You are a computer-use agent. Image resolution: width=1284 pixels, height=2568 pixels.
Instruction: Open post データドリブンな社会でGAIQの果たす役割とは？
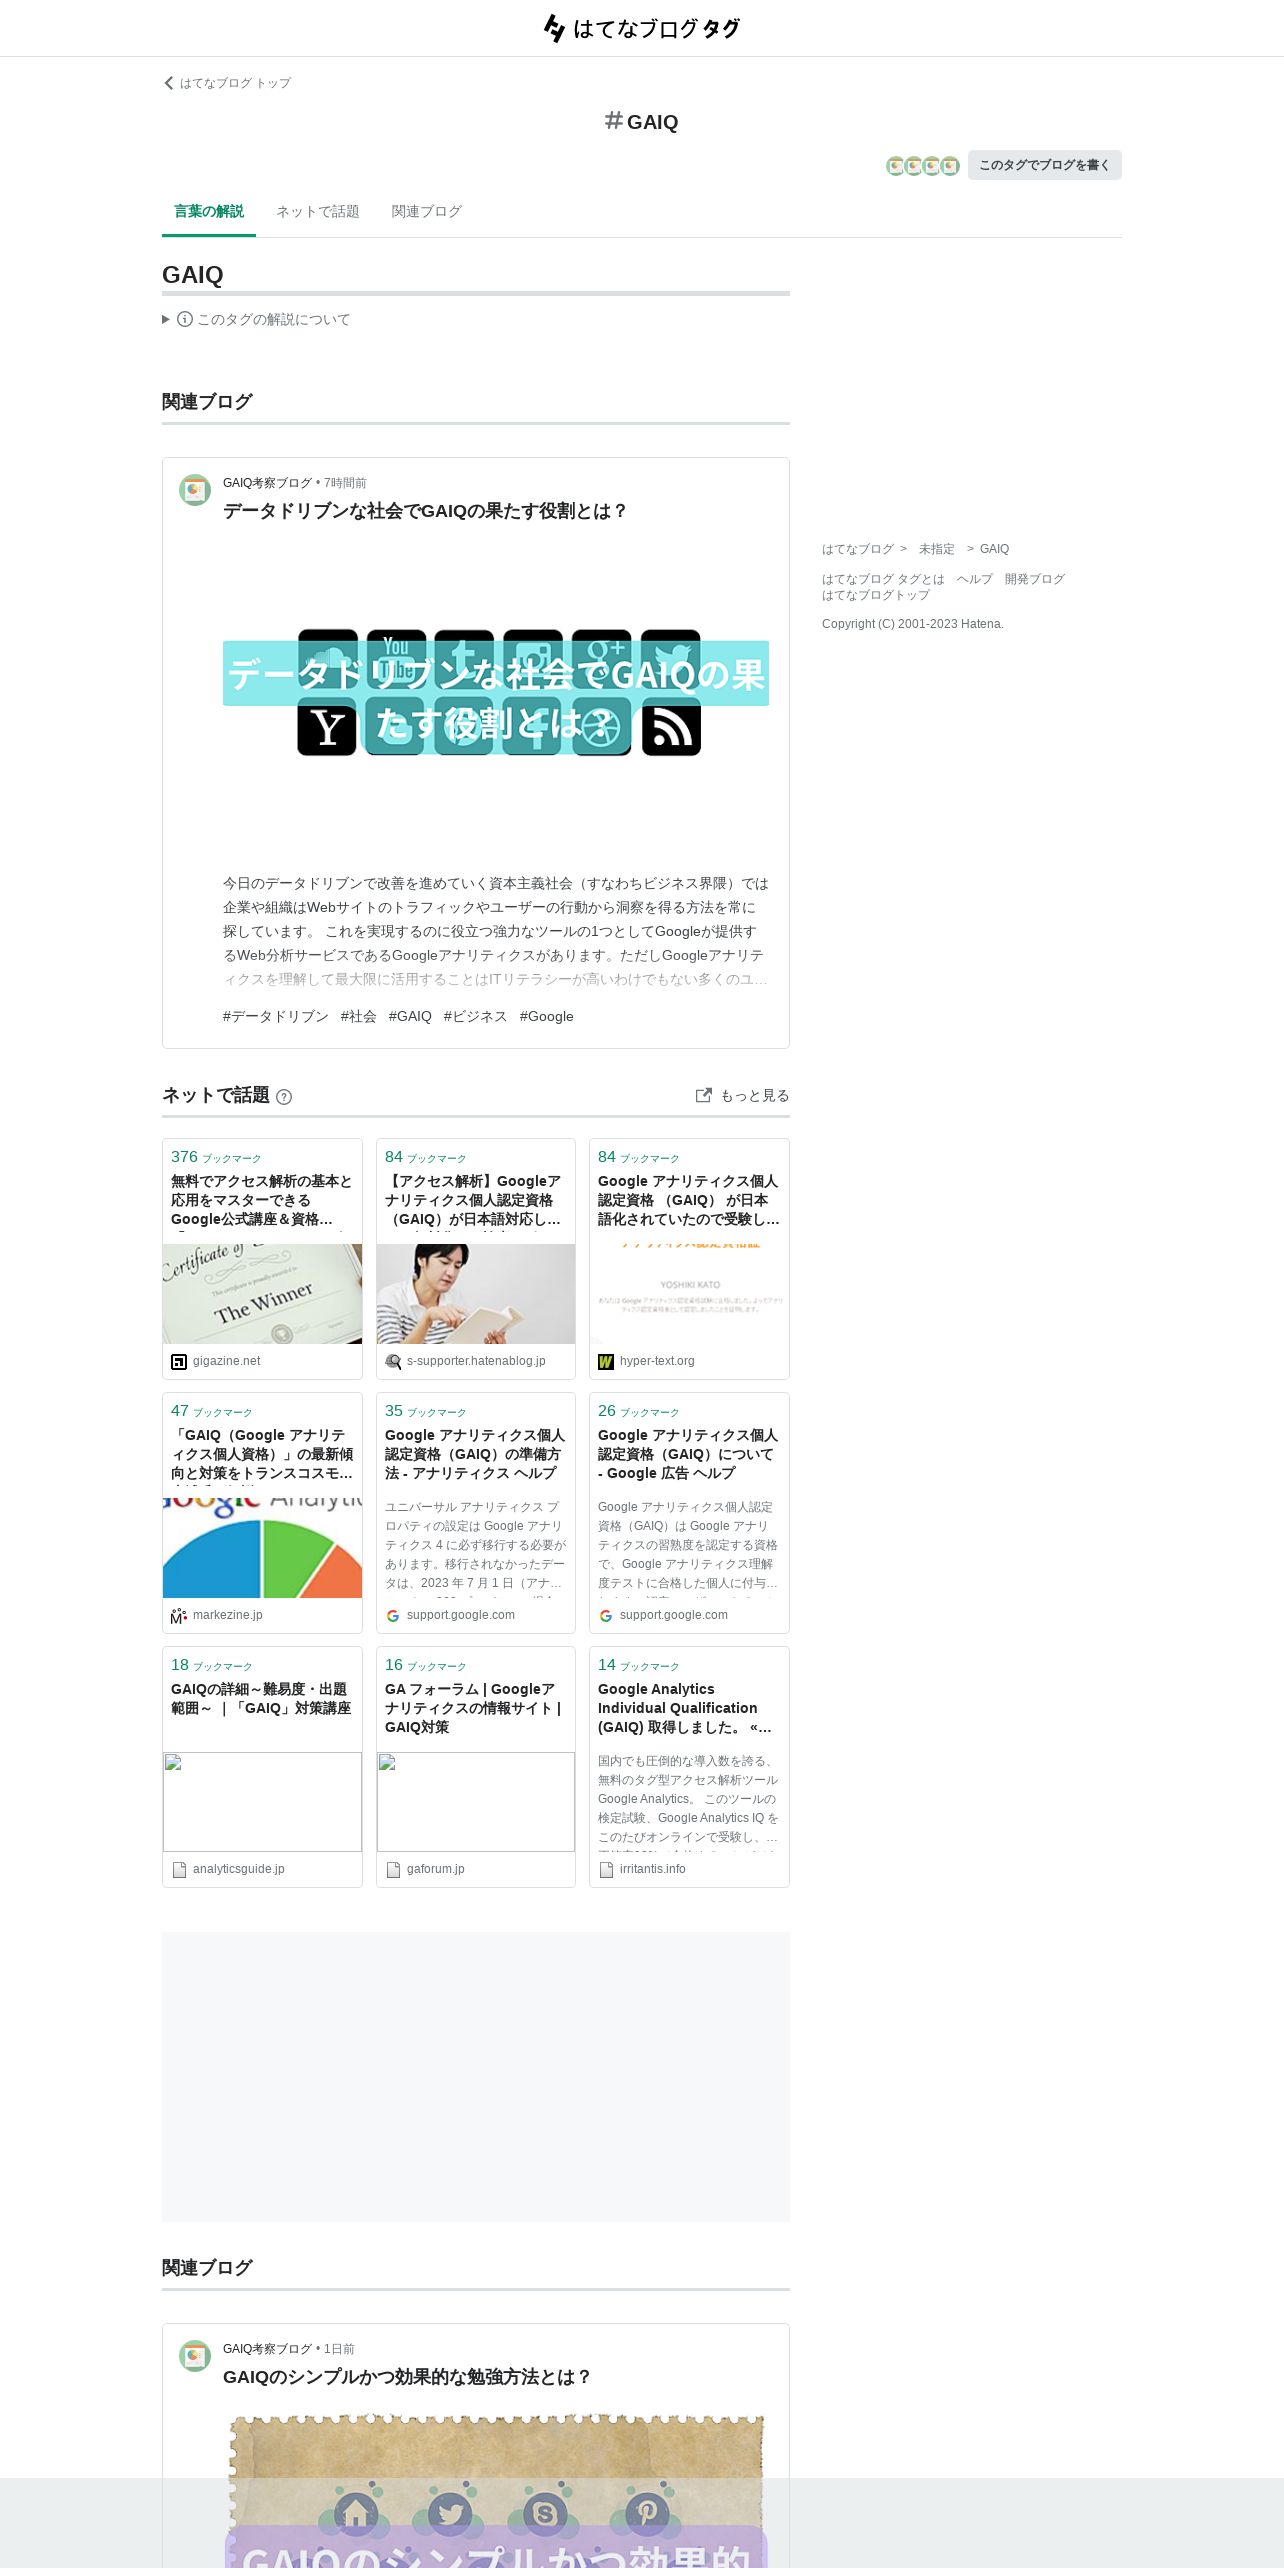[425, 511]
